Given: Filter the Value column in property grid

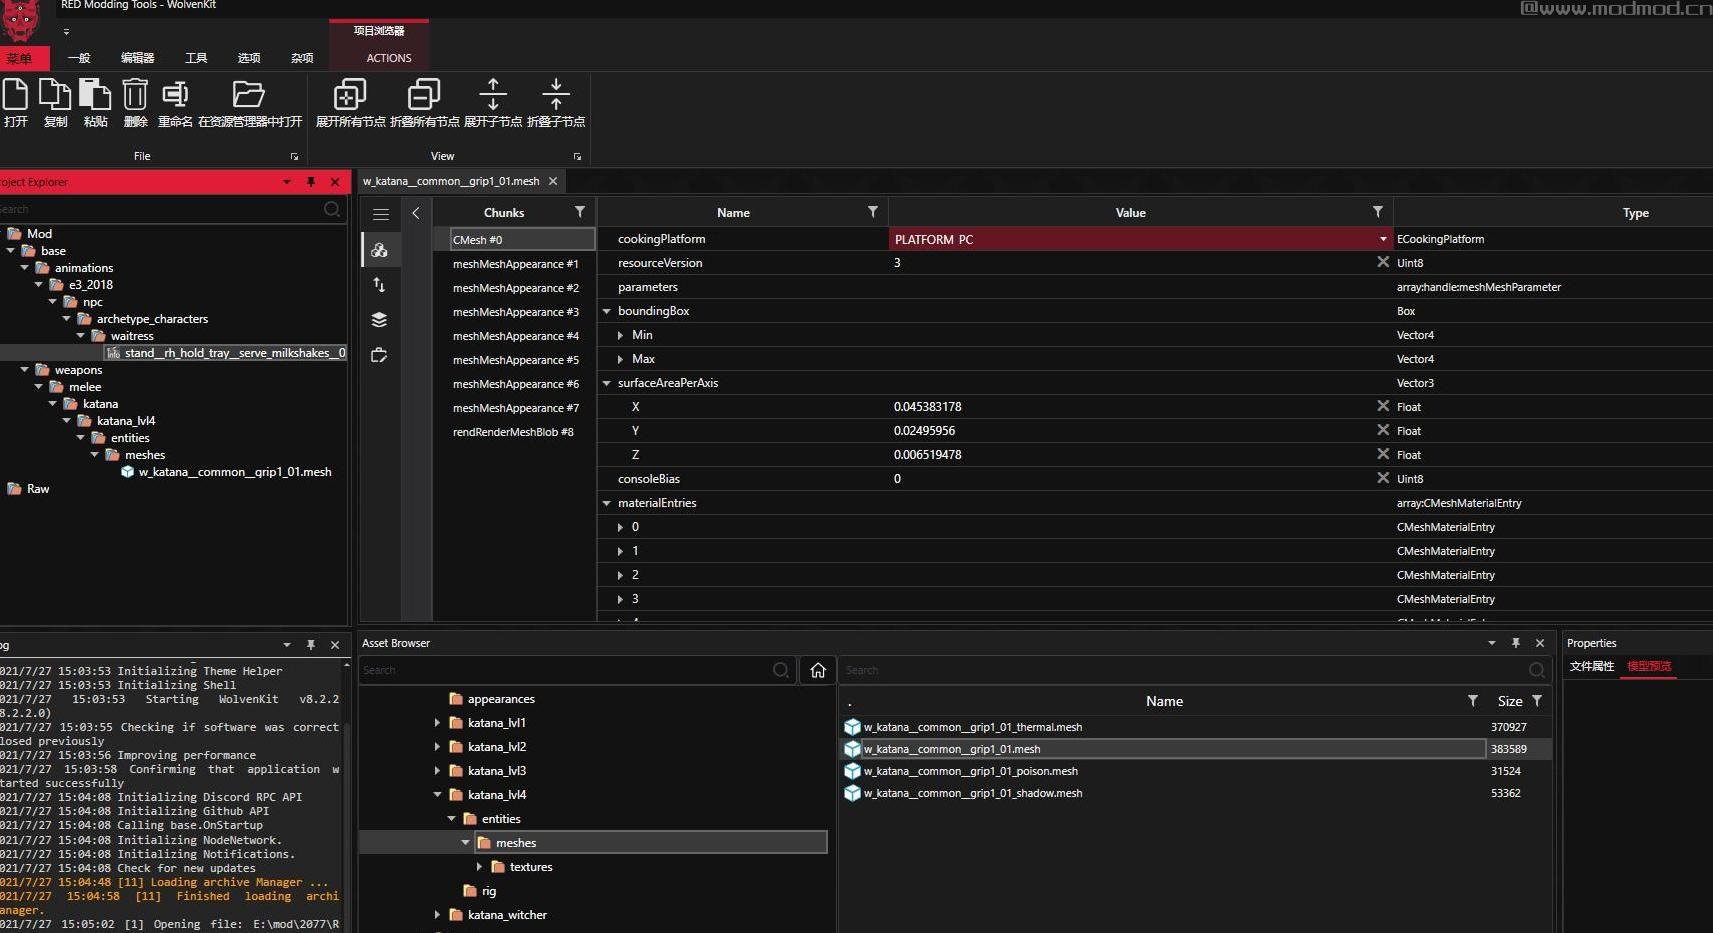Looking at the screenshot, I should [x=1378, y=212].
